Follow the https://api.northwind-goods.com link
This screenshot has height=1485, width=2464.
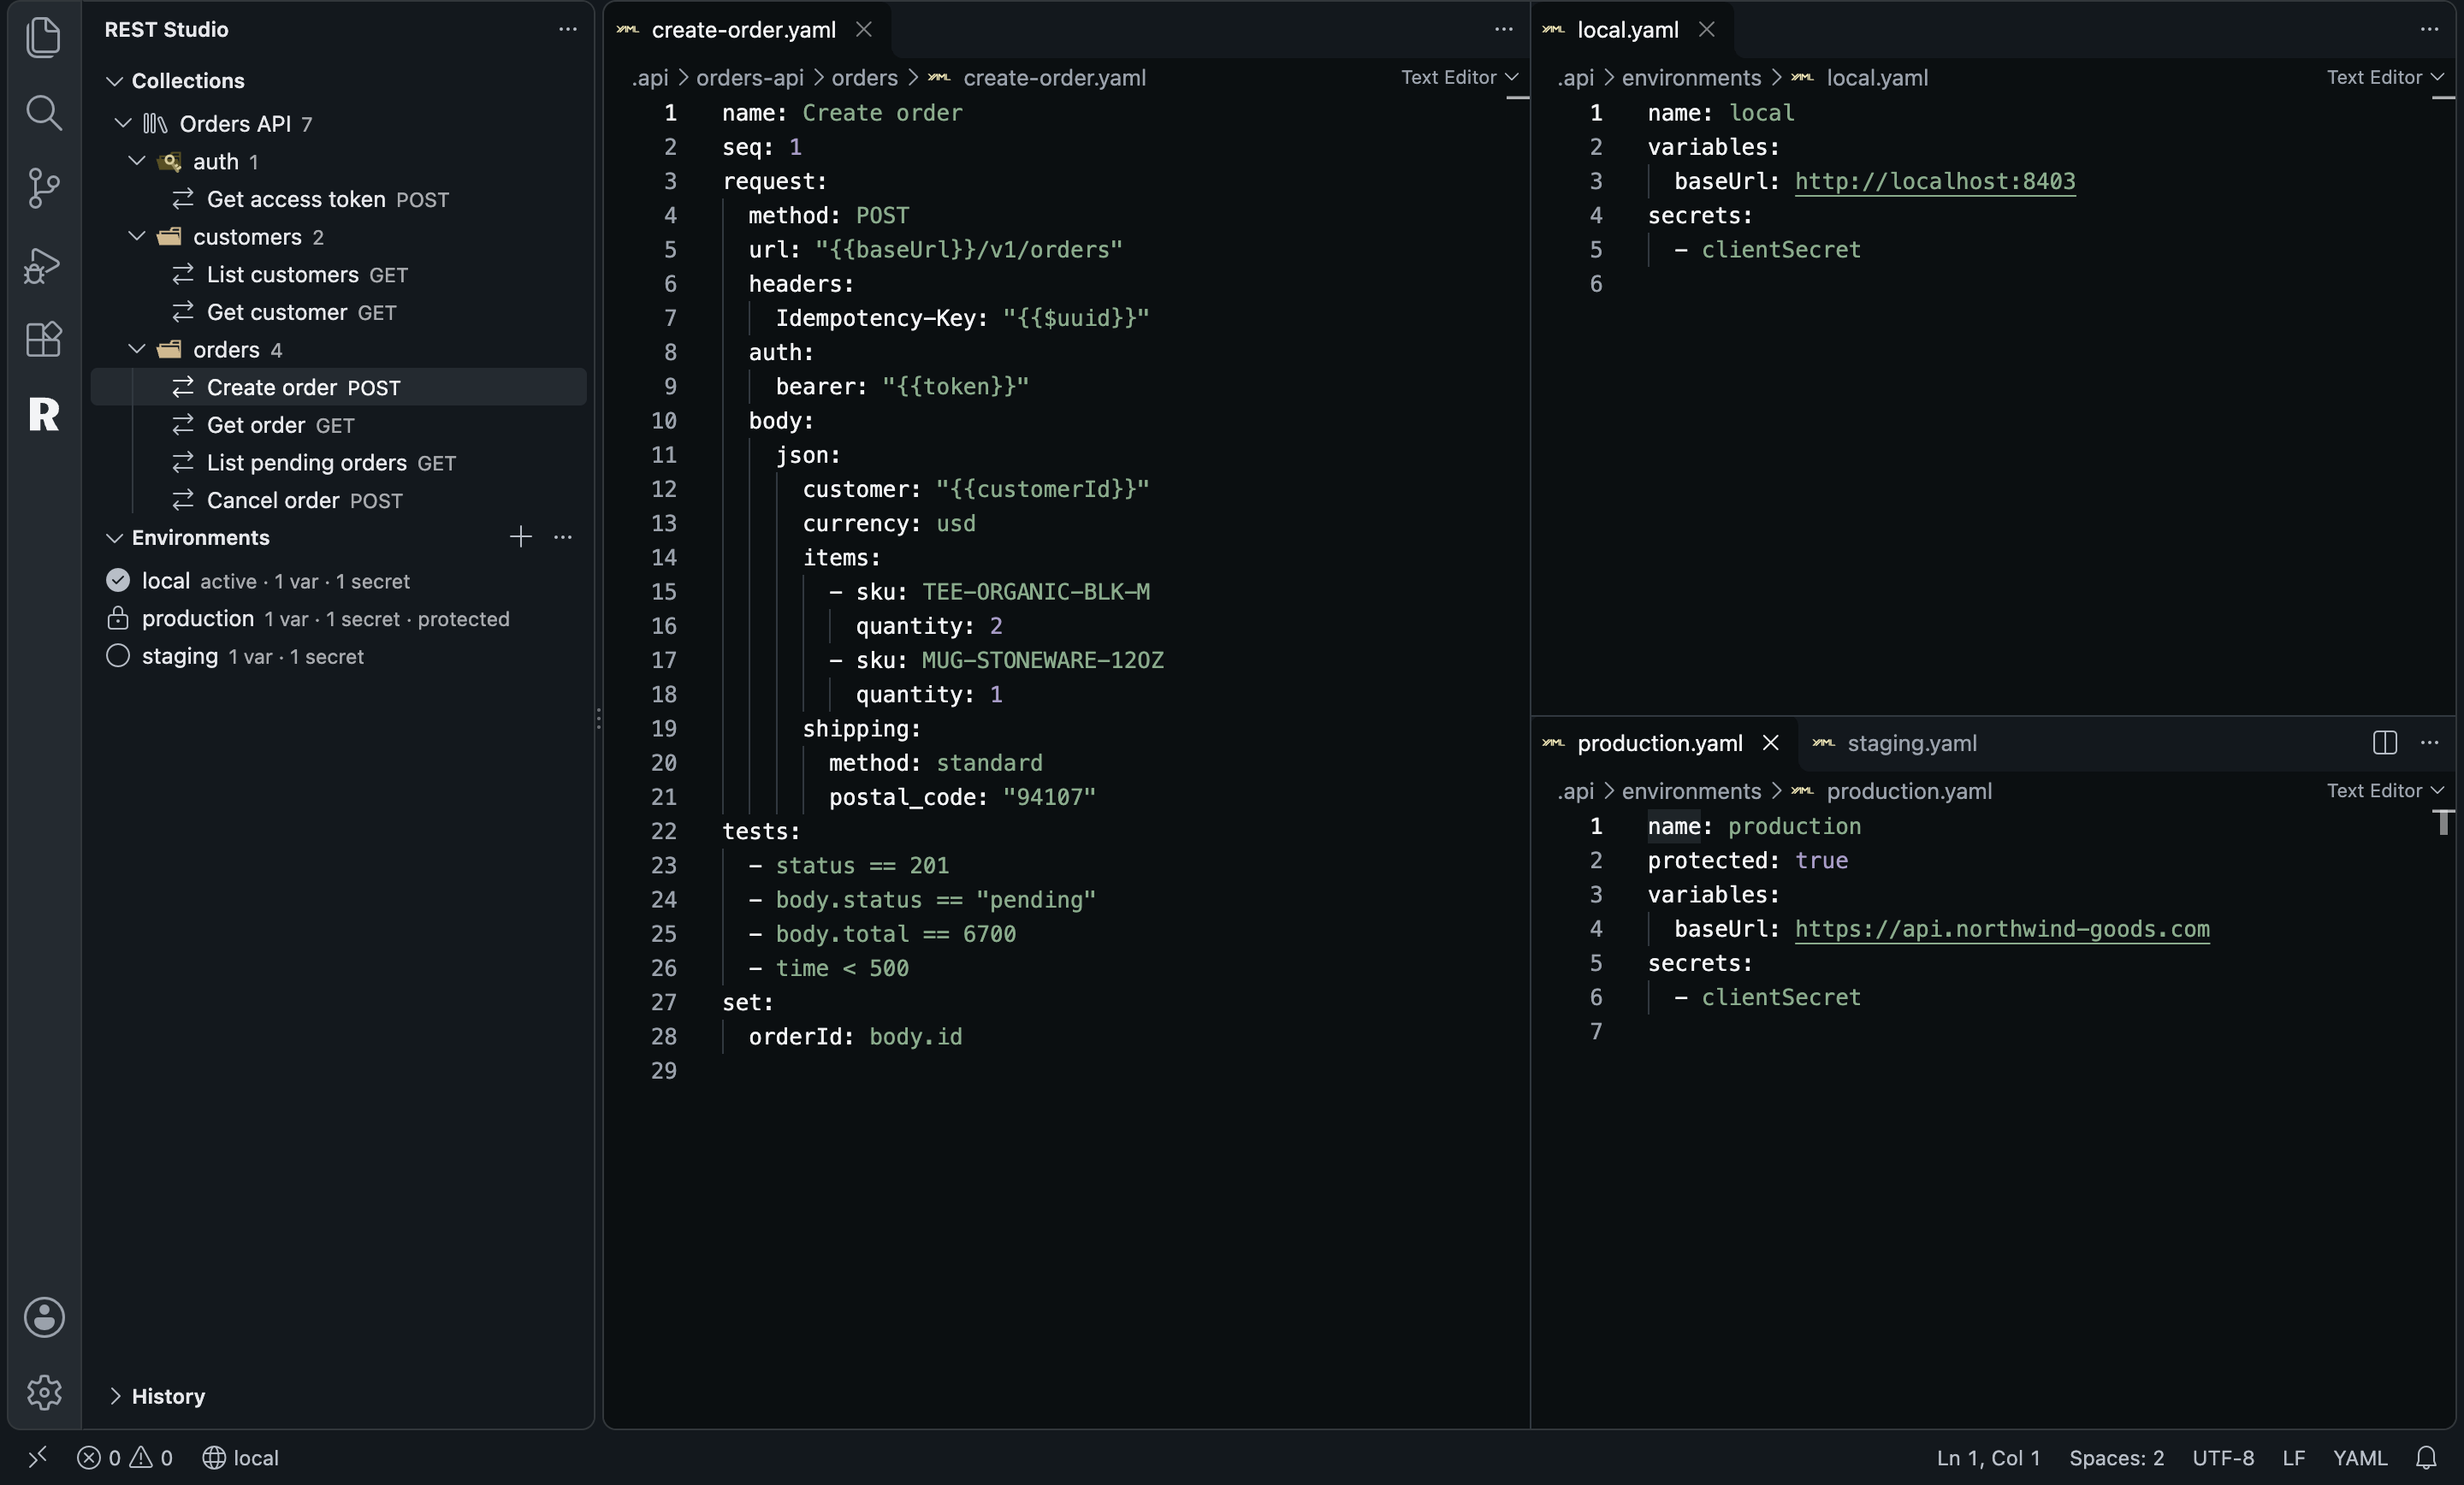pos(2001,929)
